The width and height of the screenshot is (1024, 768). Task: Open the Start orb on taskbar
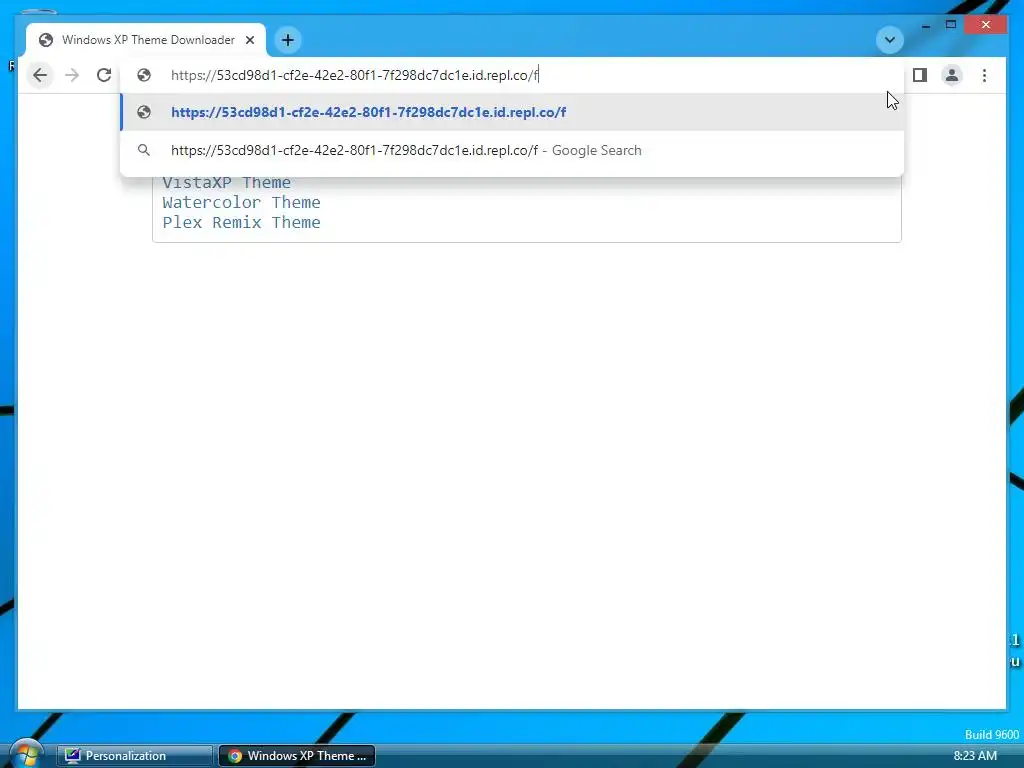[x=26, y=755]
